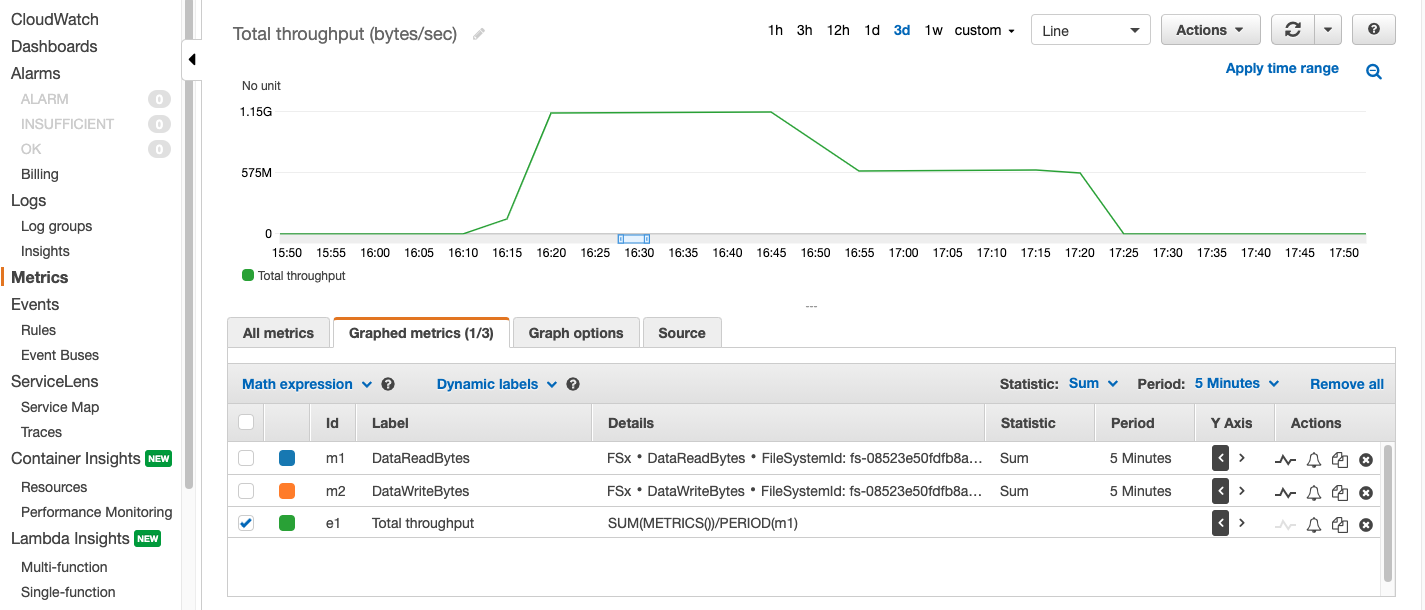Viewport: 1425px width, 610px height.
Task: Set DataReadBytes to left Y axis
Action: pyautogui.click(x=1220, y=459)
